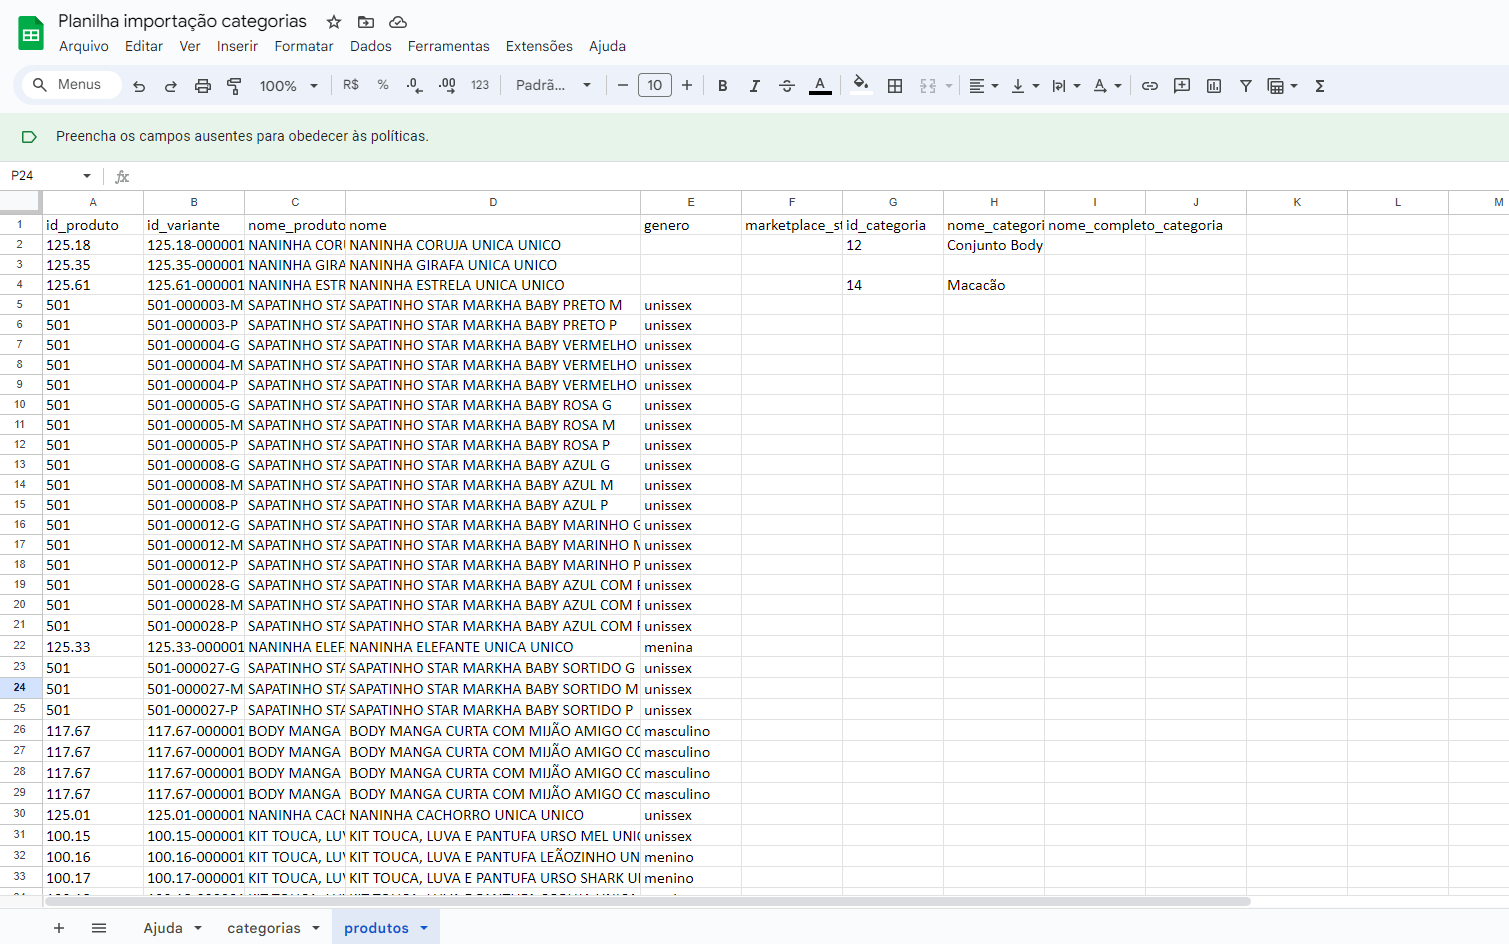Open vertical align dropdown
1509x944 pixels.
click(1026, 86)
